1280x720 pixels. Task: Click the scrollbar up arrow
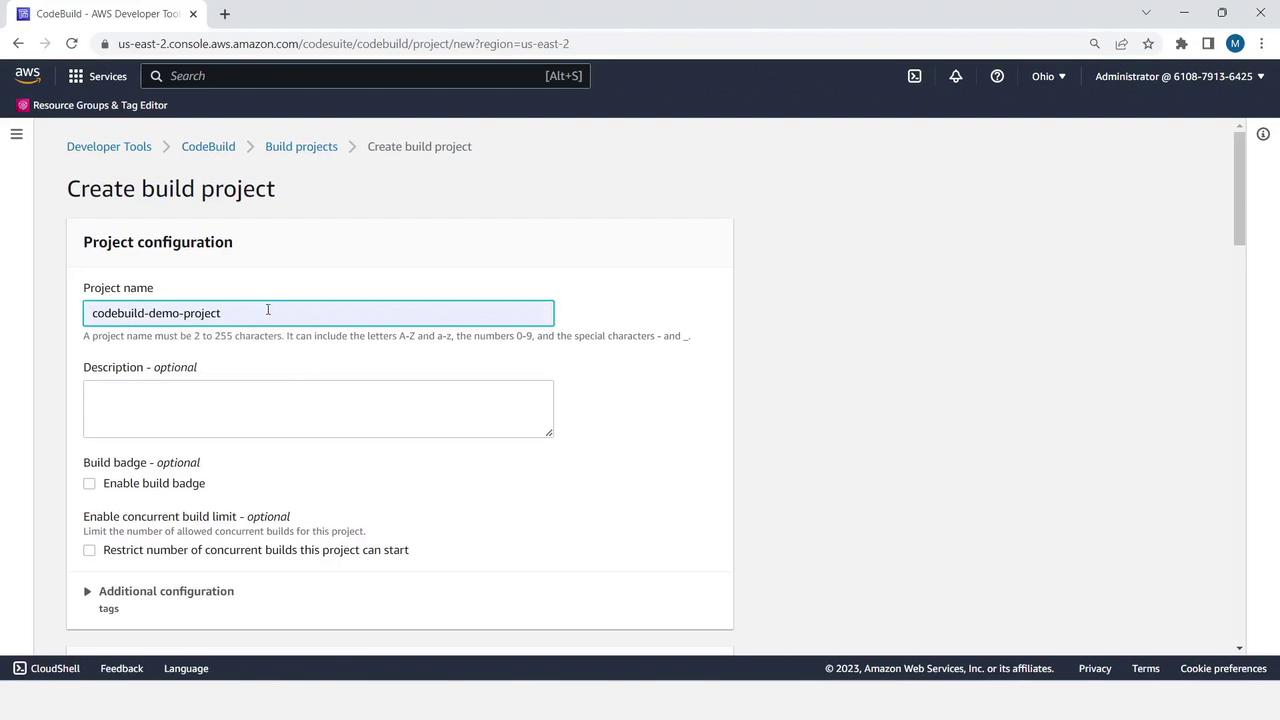click(x=1240, y=127)
